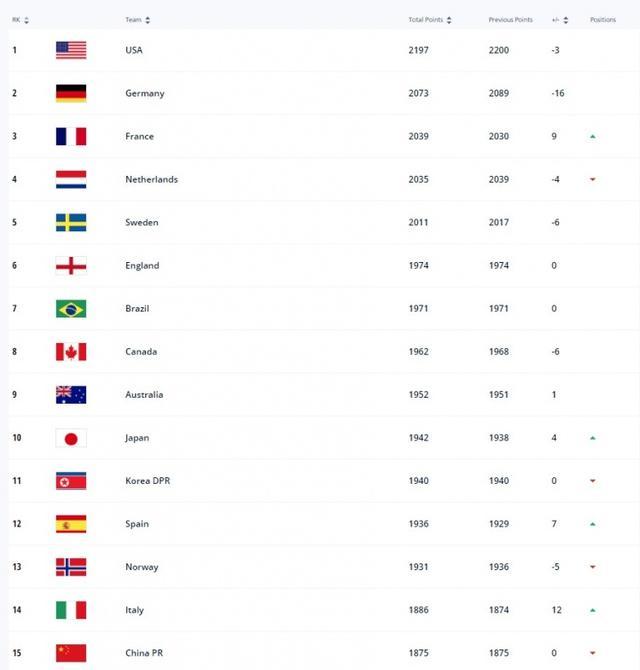Viewport: 640px width, 670px height.
Task: Click Netherlands' red down position arrow
Action: tap(593, 180)
